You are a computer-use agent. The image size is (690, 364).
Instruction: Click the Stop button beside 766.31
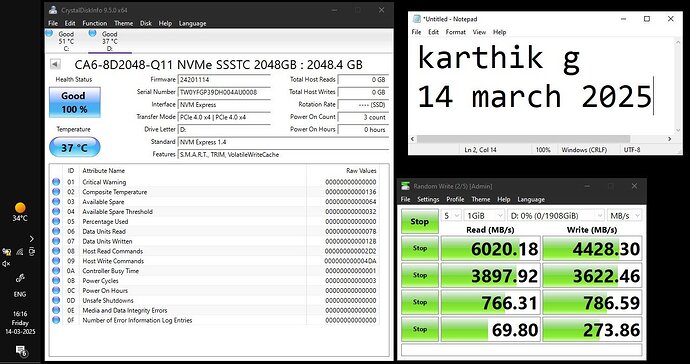click(420, 302)
